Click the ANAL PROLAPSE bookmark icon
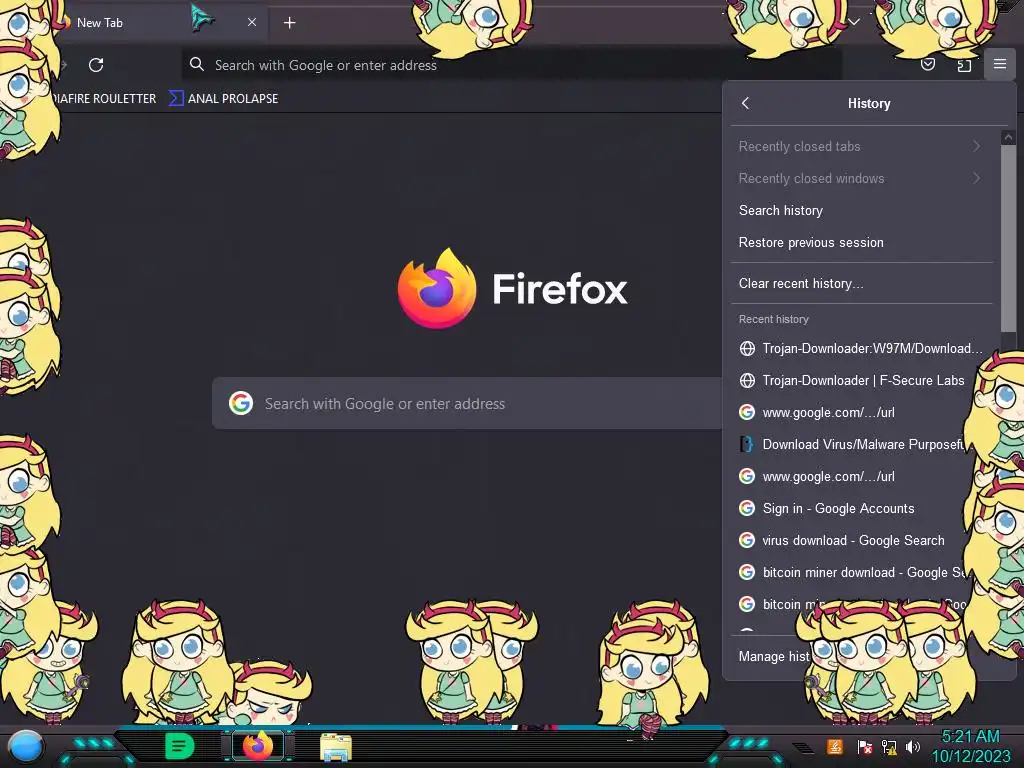 [x=176, y=99]
